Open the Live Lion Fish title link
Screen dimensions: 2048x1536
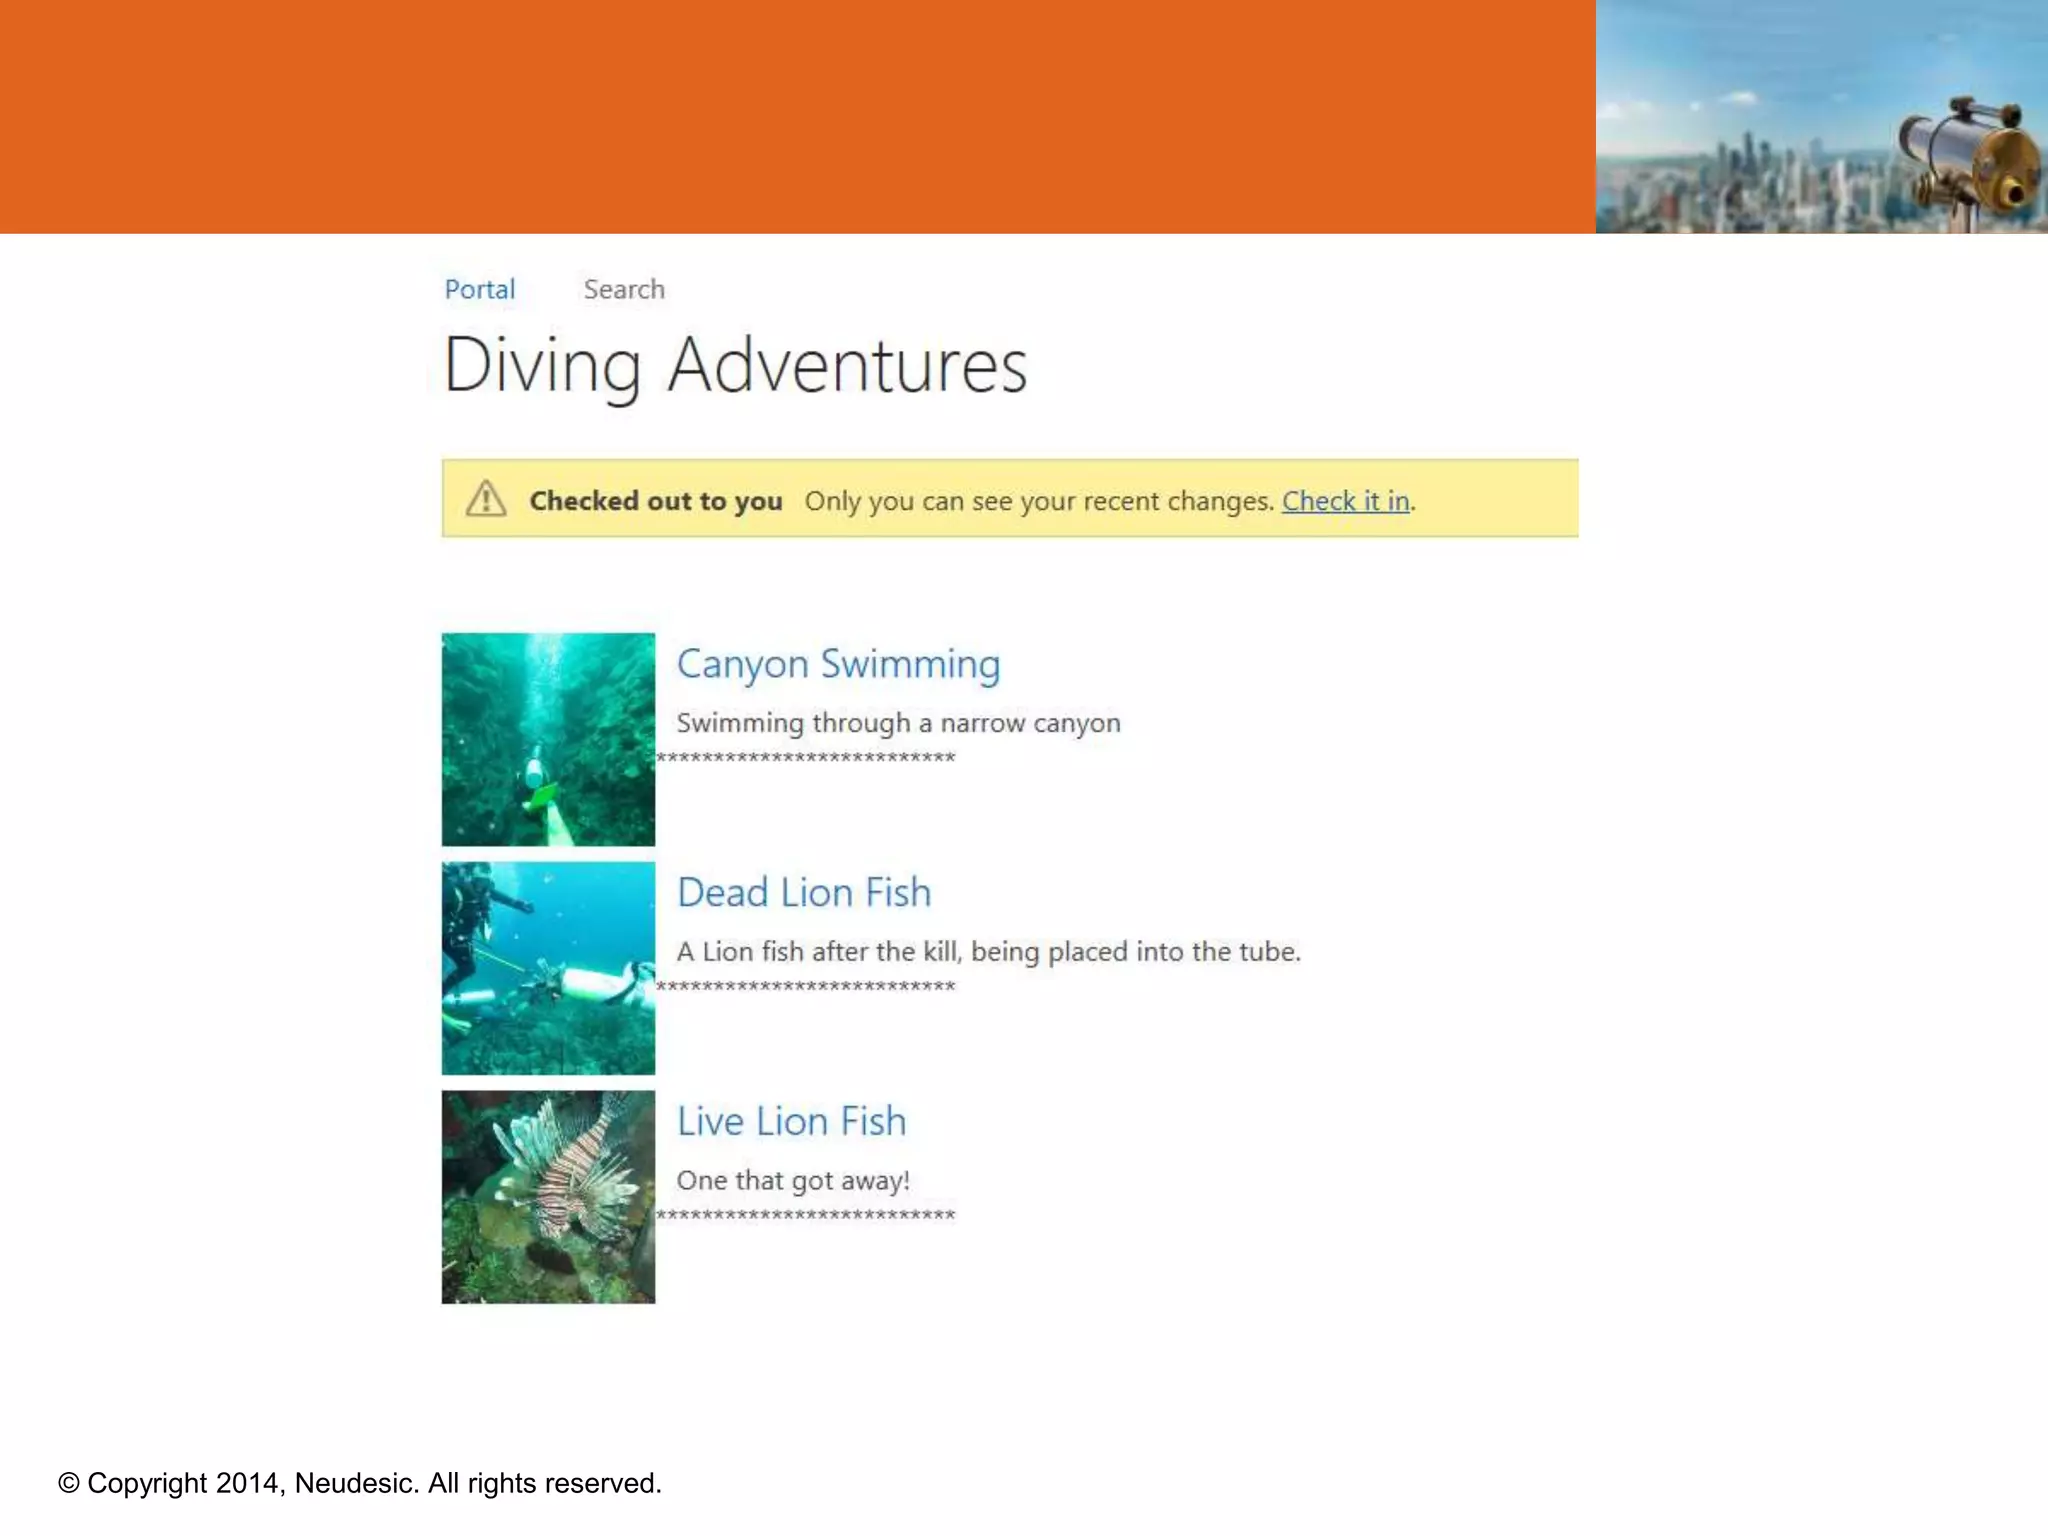tap(791, 1121)
